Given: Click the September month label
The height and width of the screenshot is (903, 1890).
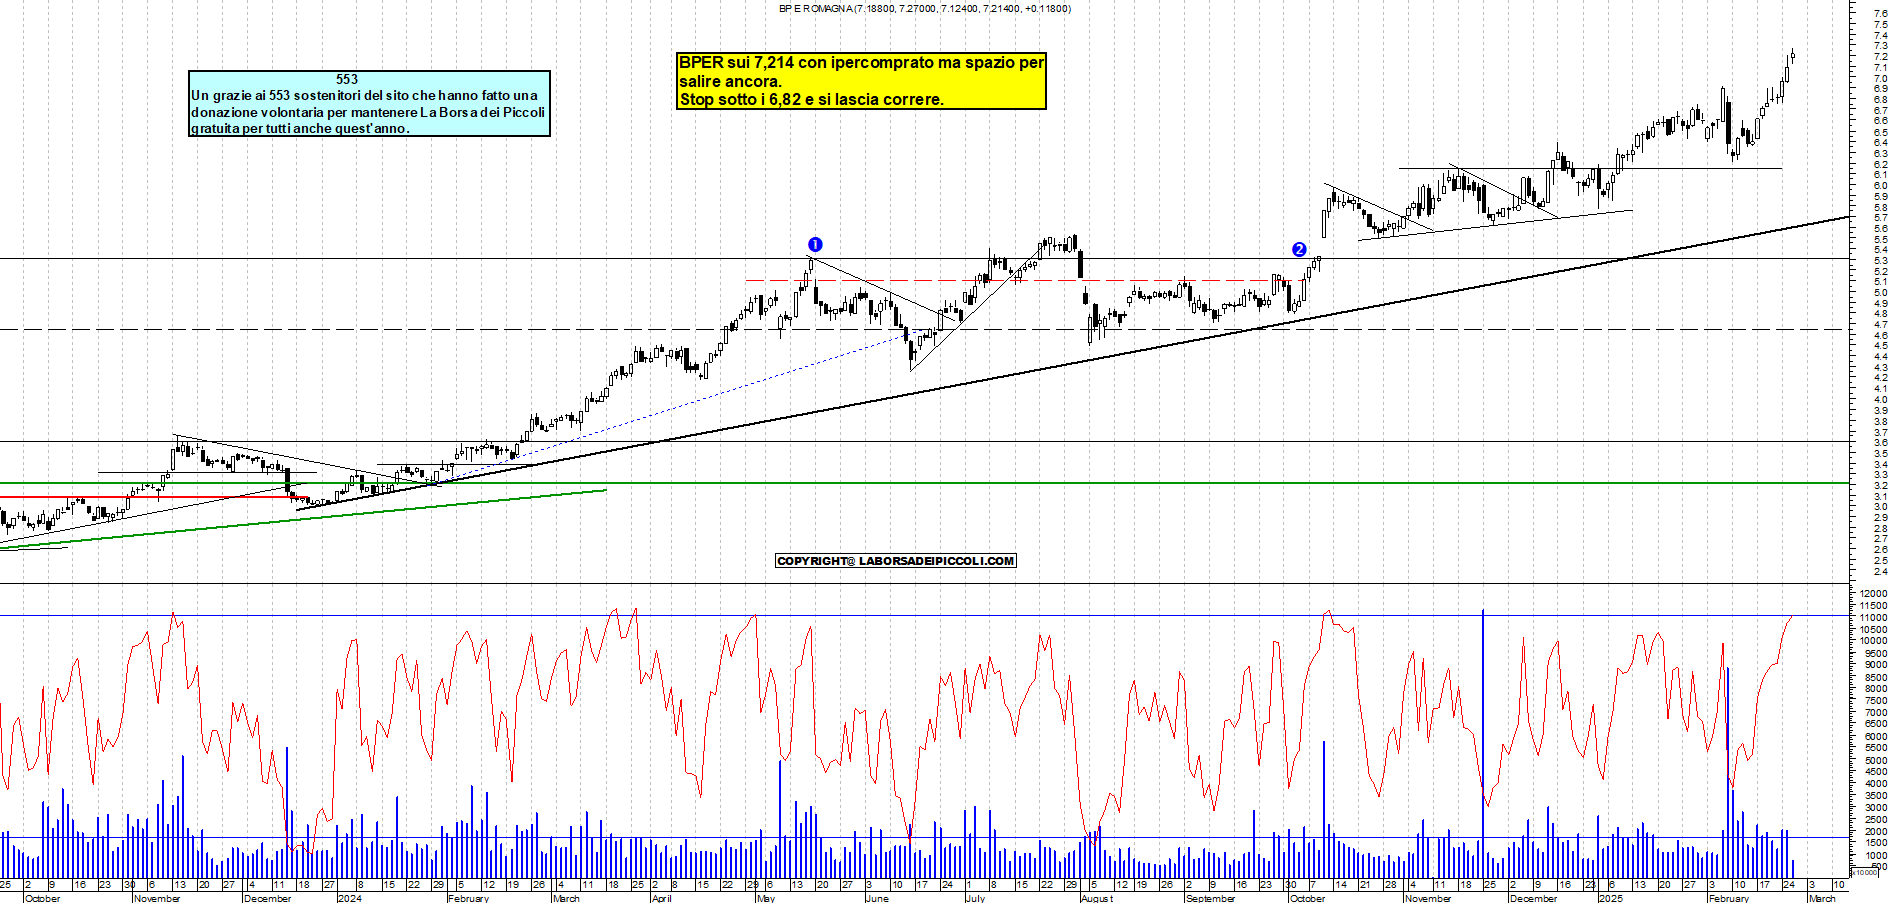Looking at the screenshot, I should 1210,898.
